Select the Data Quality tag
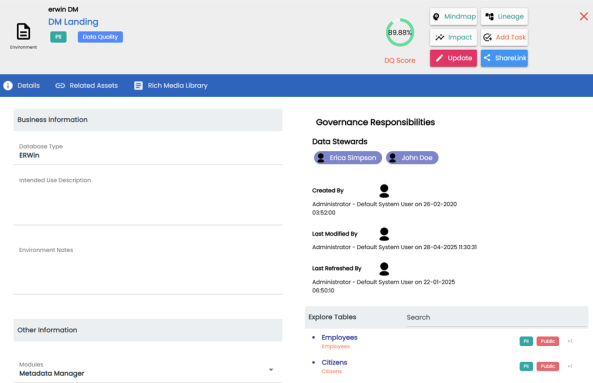The height and width of the screenshot is (383, 593). pos(100,37)
